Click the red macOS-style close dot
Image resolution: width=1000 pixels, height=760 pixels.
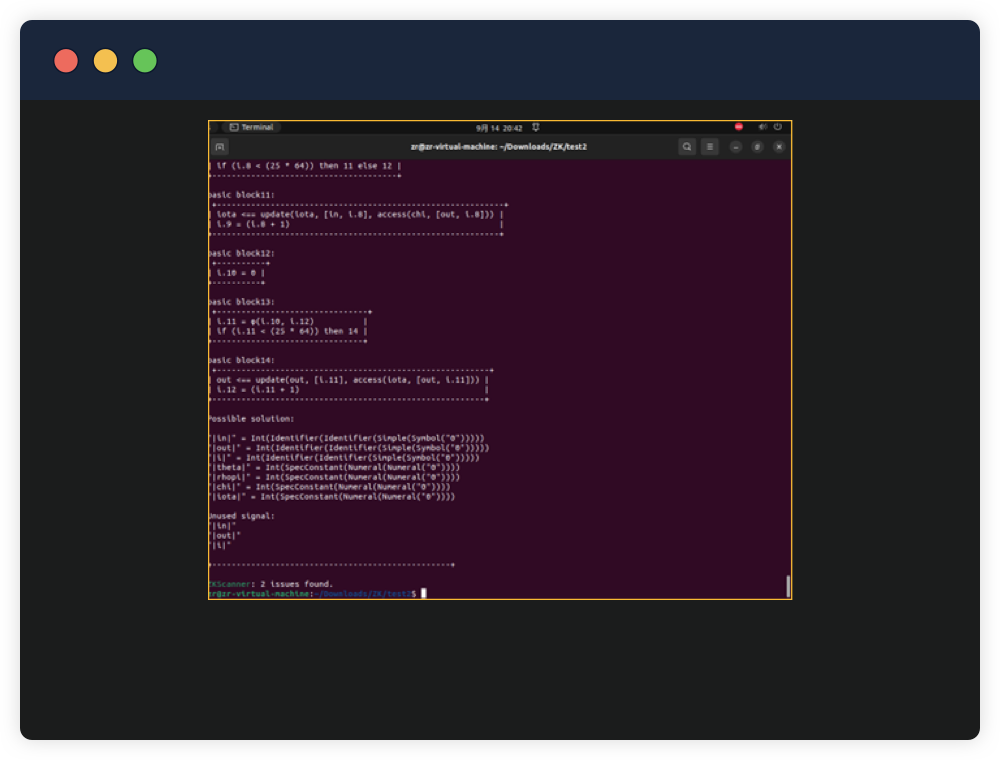(x=66, y=61)
